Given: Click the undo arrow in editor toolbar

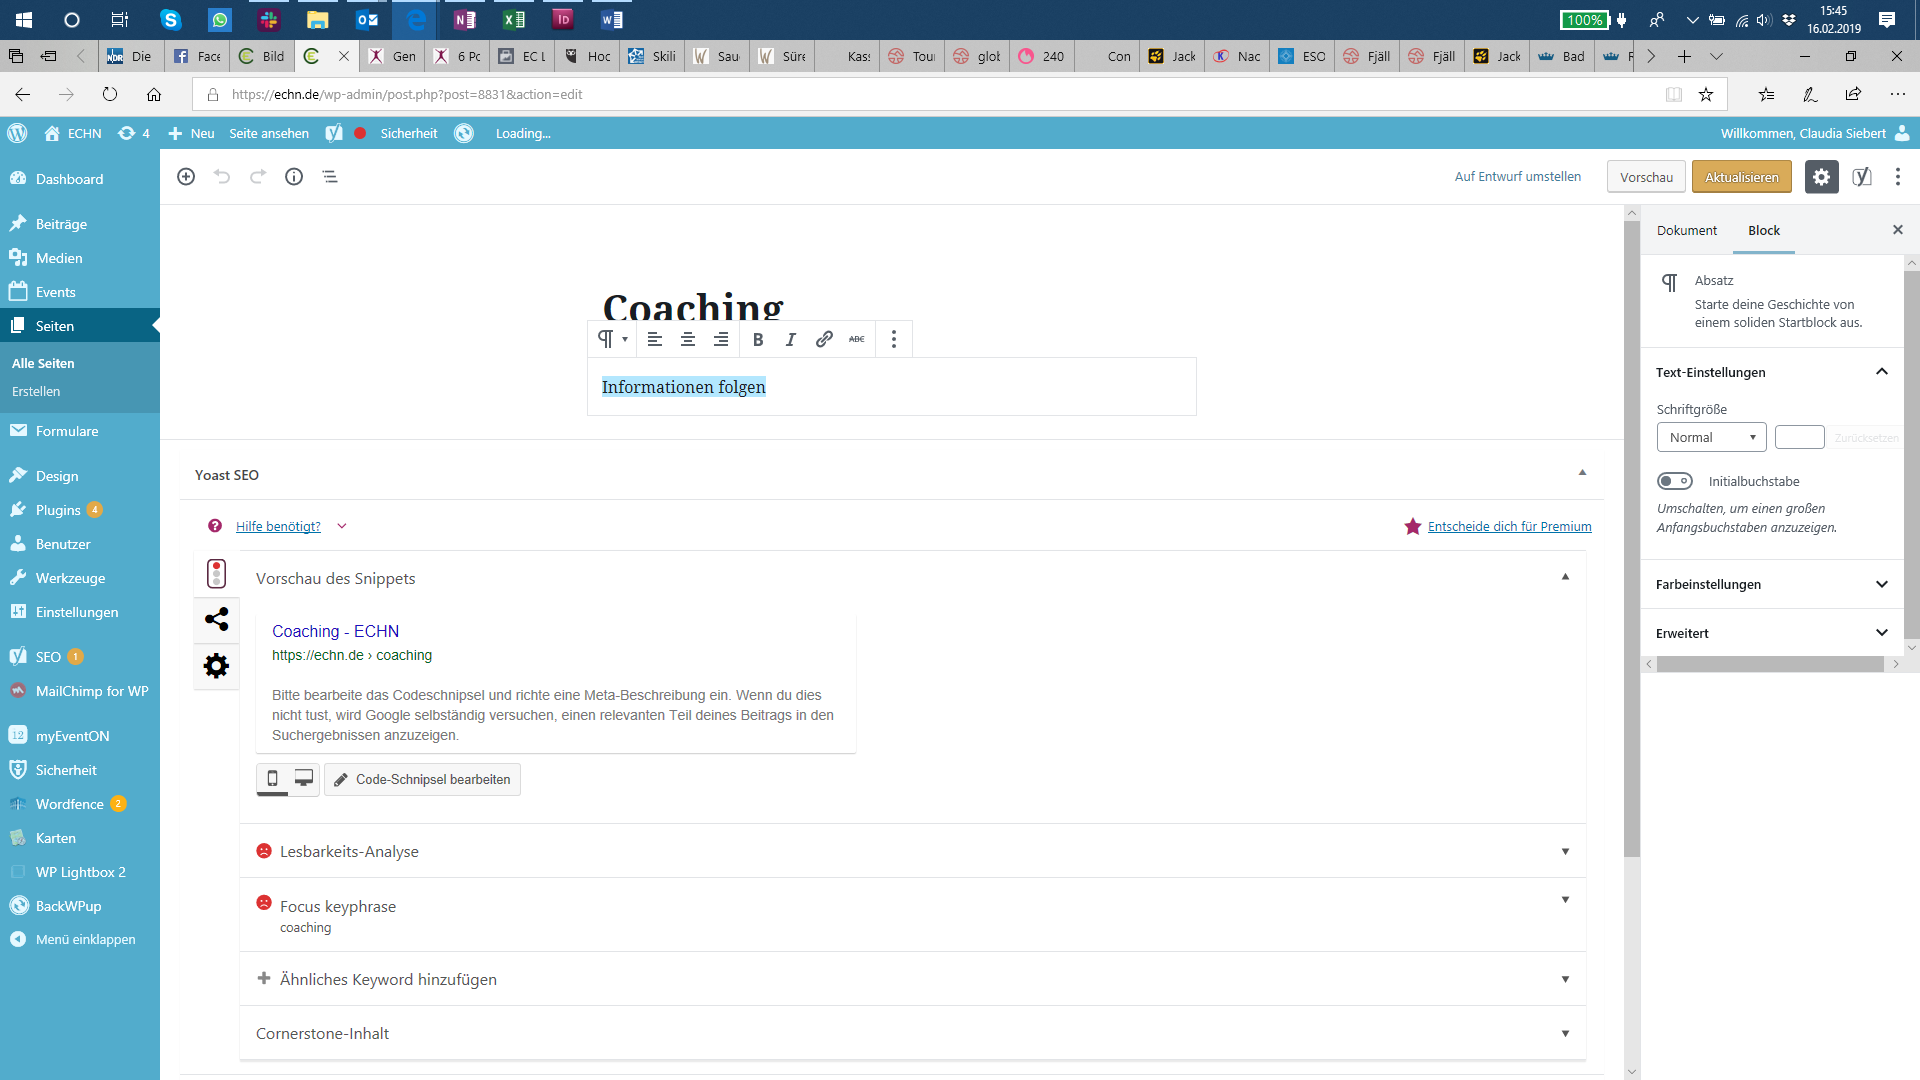Looking at the screenshot, I should 222,177.
